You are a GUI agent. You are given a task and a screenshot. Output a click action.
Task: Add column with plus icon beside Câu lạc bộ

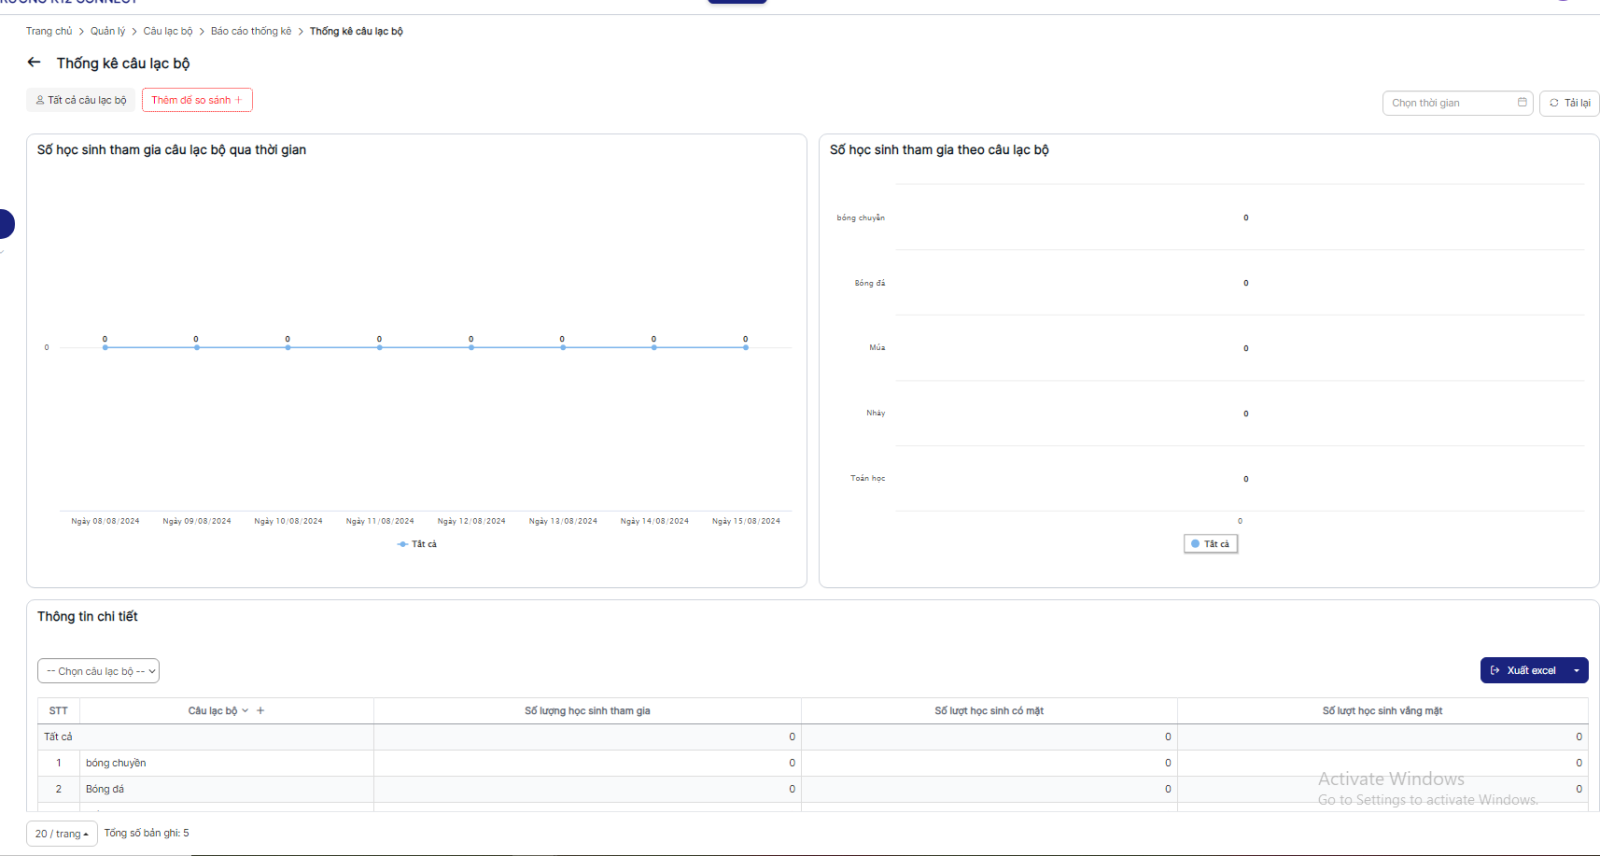click(260, 711)
